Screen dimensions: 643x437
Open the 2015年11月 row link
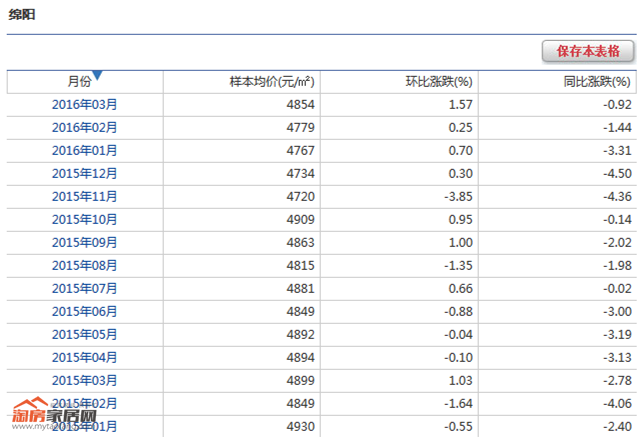(84, 197)
